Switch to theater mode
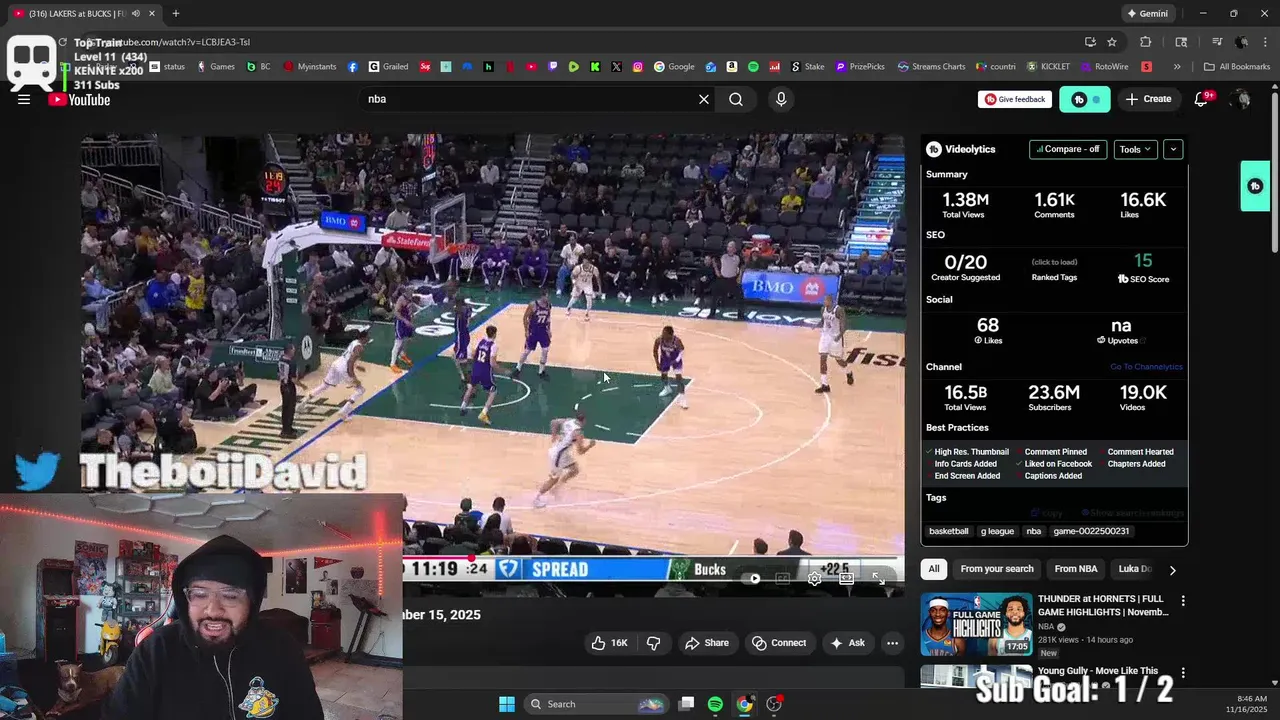Viewport: 1280px width, 720px height. point(846,578)
